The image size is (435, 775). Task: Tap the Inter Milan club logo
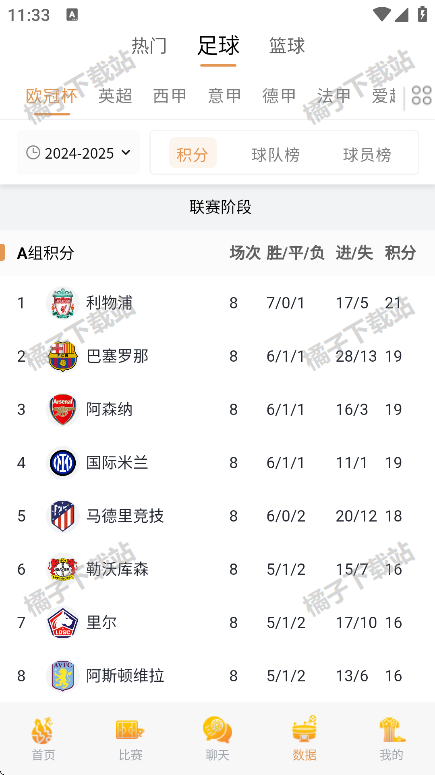click(x=63, y=463)
